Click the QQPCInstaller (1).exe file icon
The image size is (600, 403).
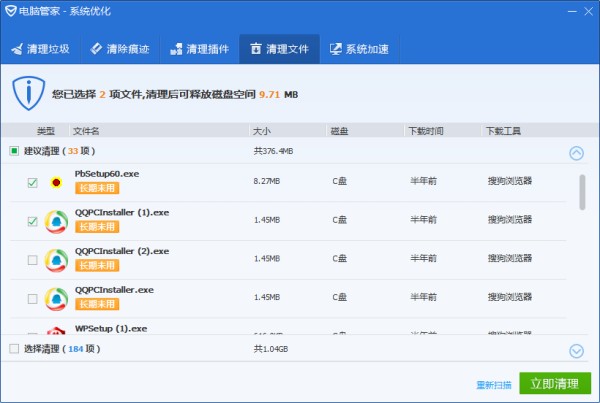pos(57,221)
